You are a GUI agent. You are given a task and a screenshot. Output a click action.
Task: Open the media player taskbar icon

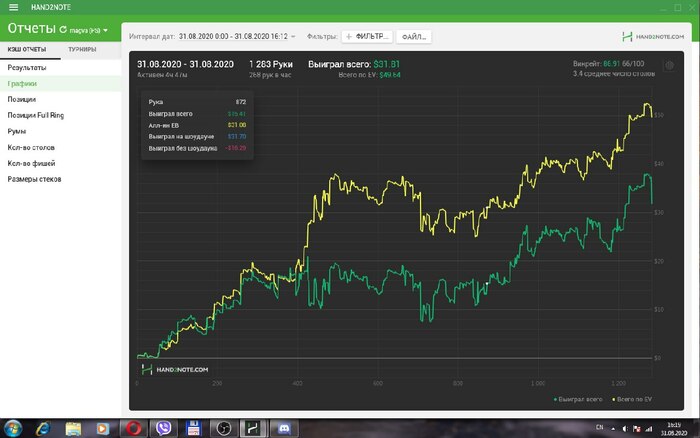pyautogui.click(x=102, y=429)
